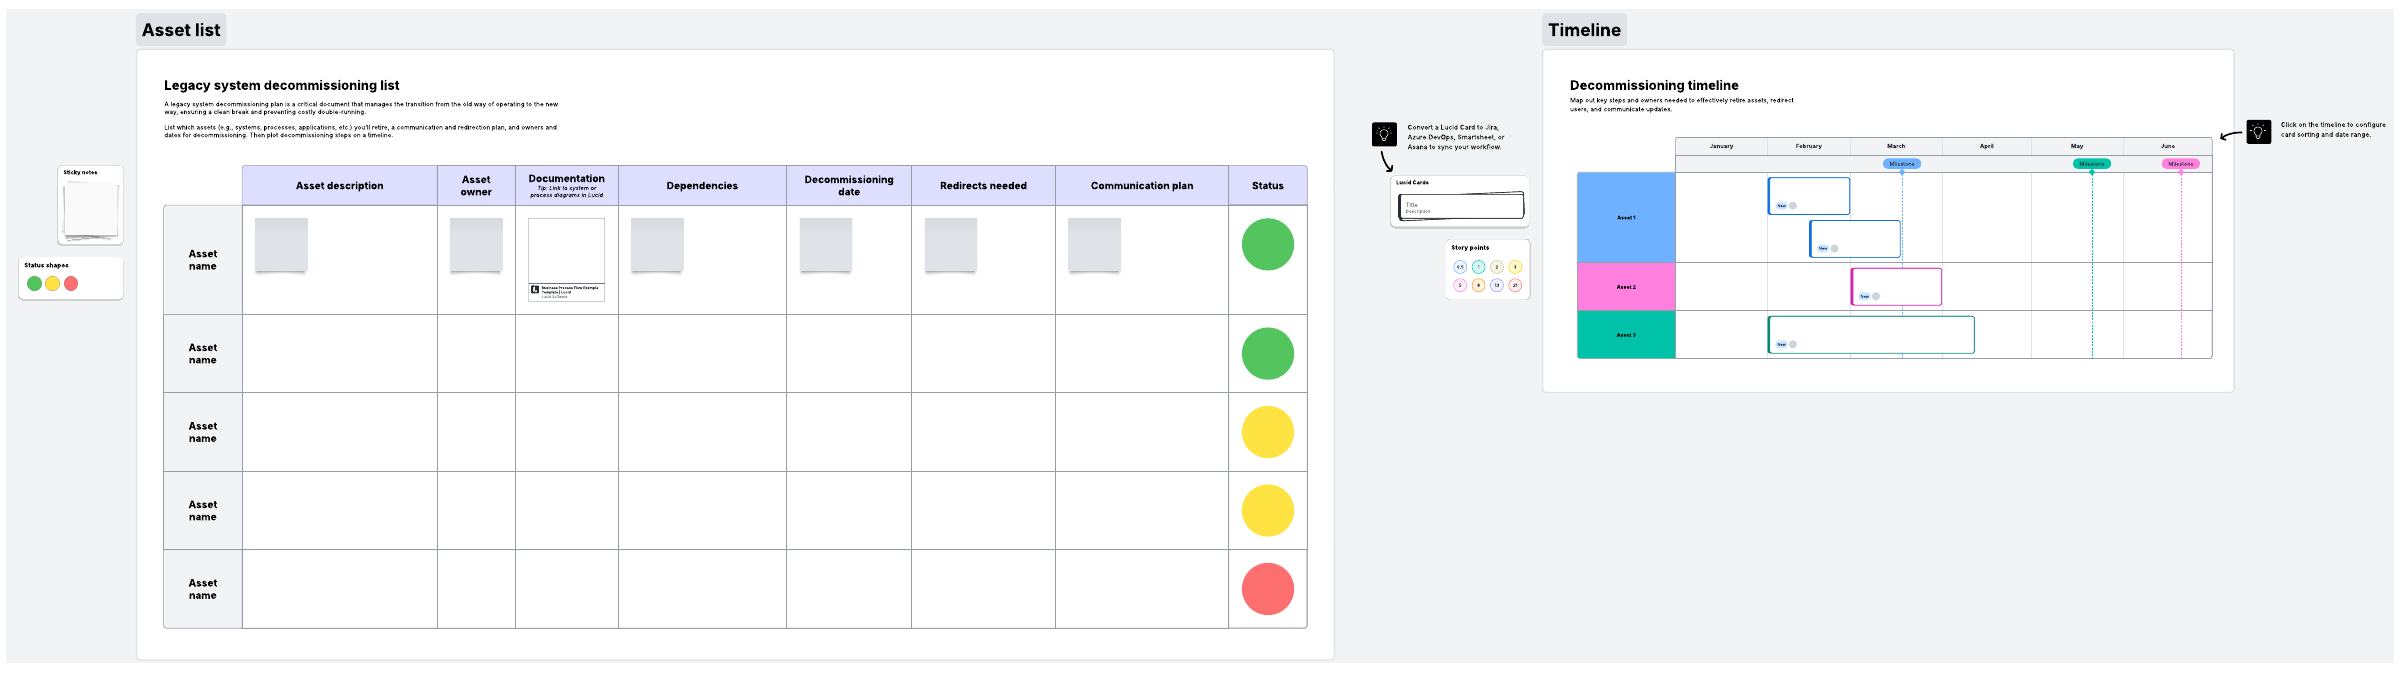Select the red status circle in last row
Image resolution: width=2400 pixels, height=673 pixels.
click(x=1267, y=589)
